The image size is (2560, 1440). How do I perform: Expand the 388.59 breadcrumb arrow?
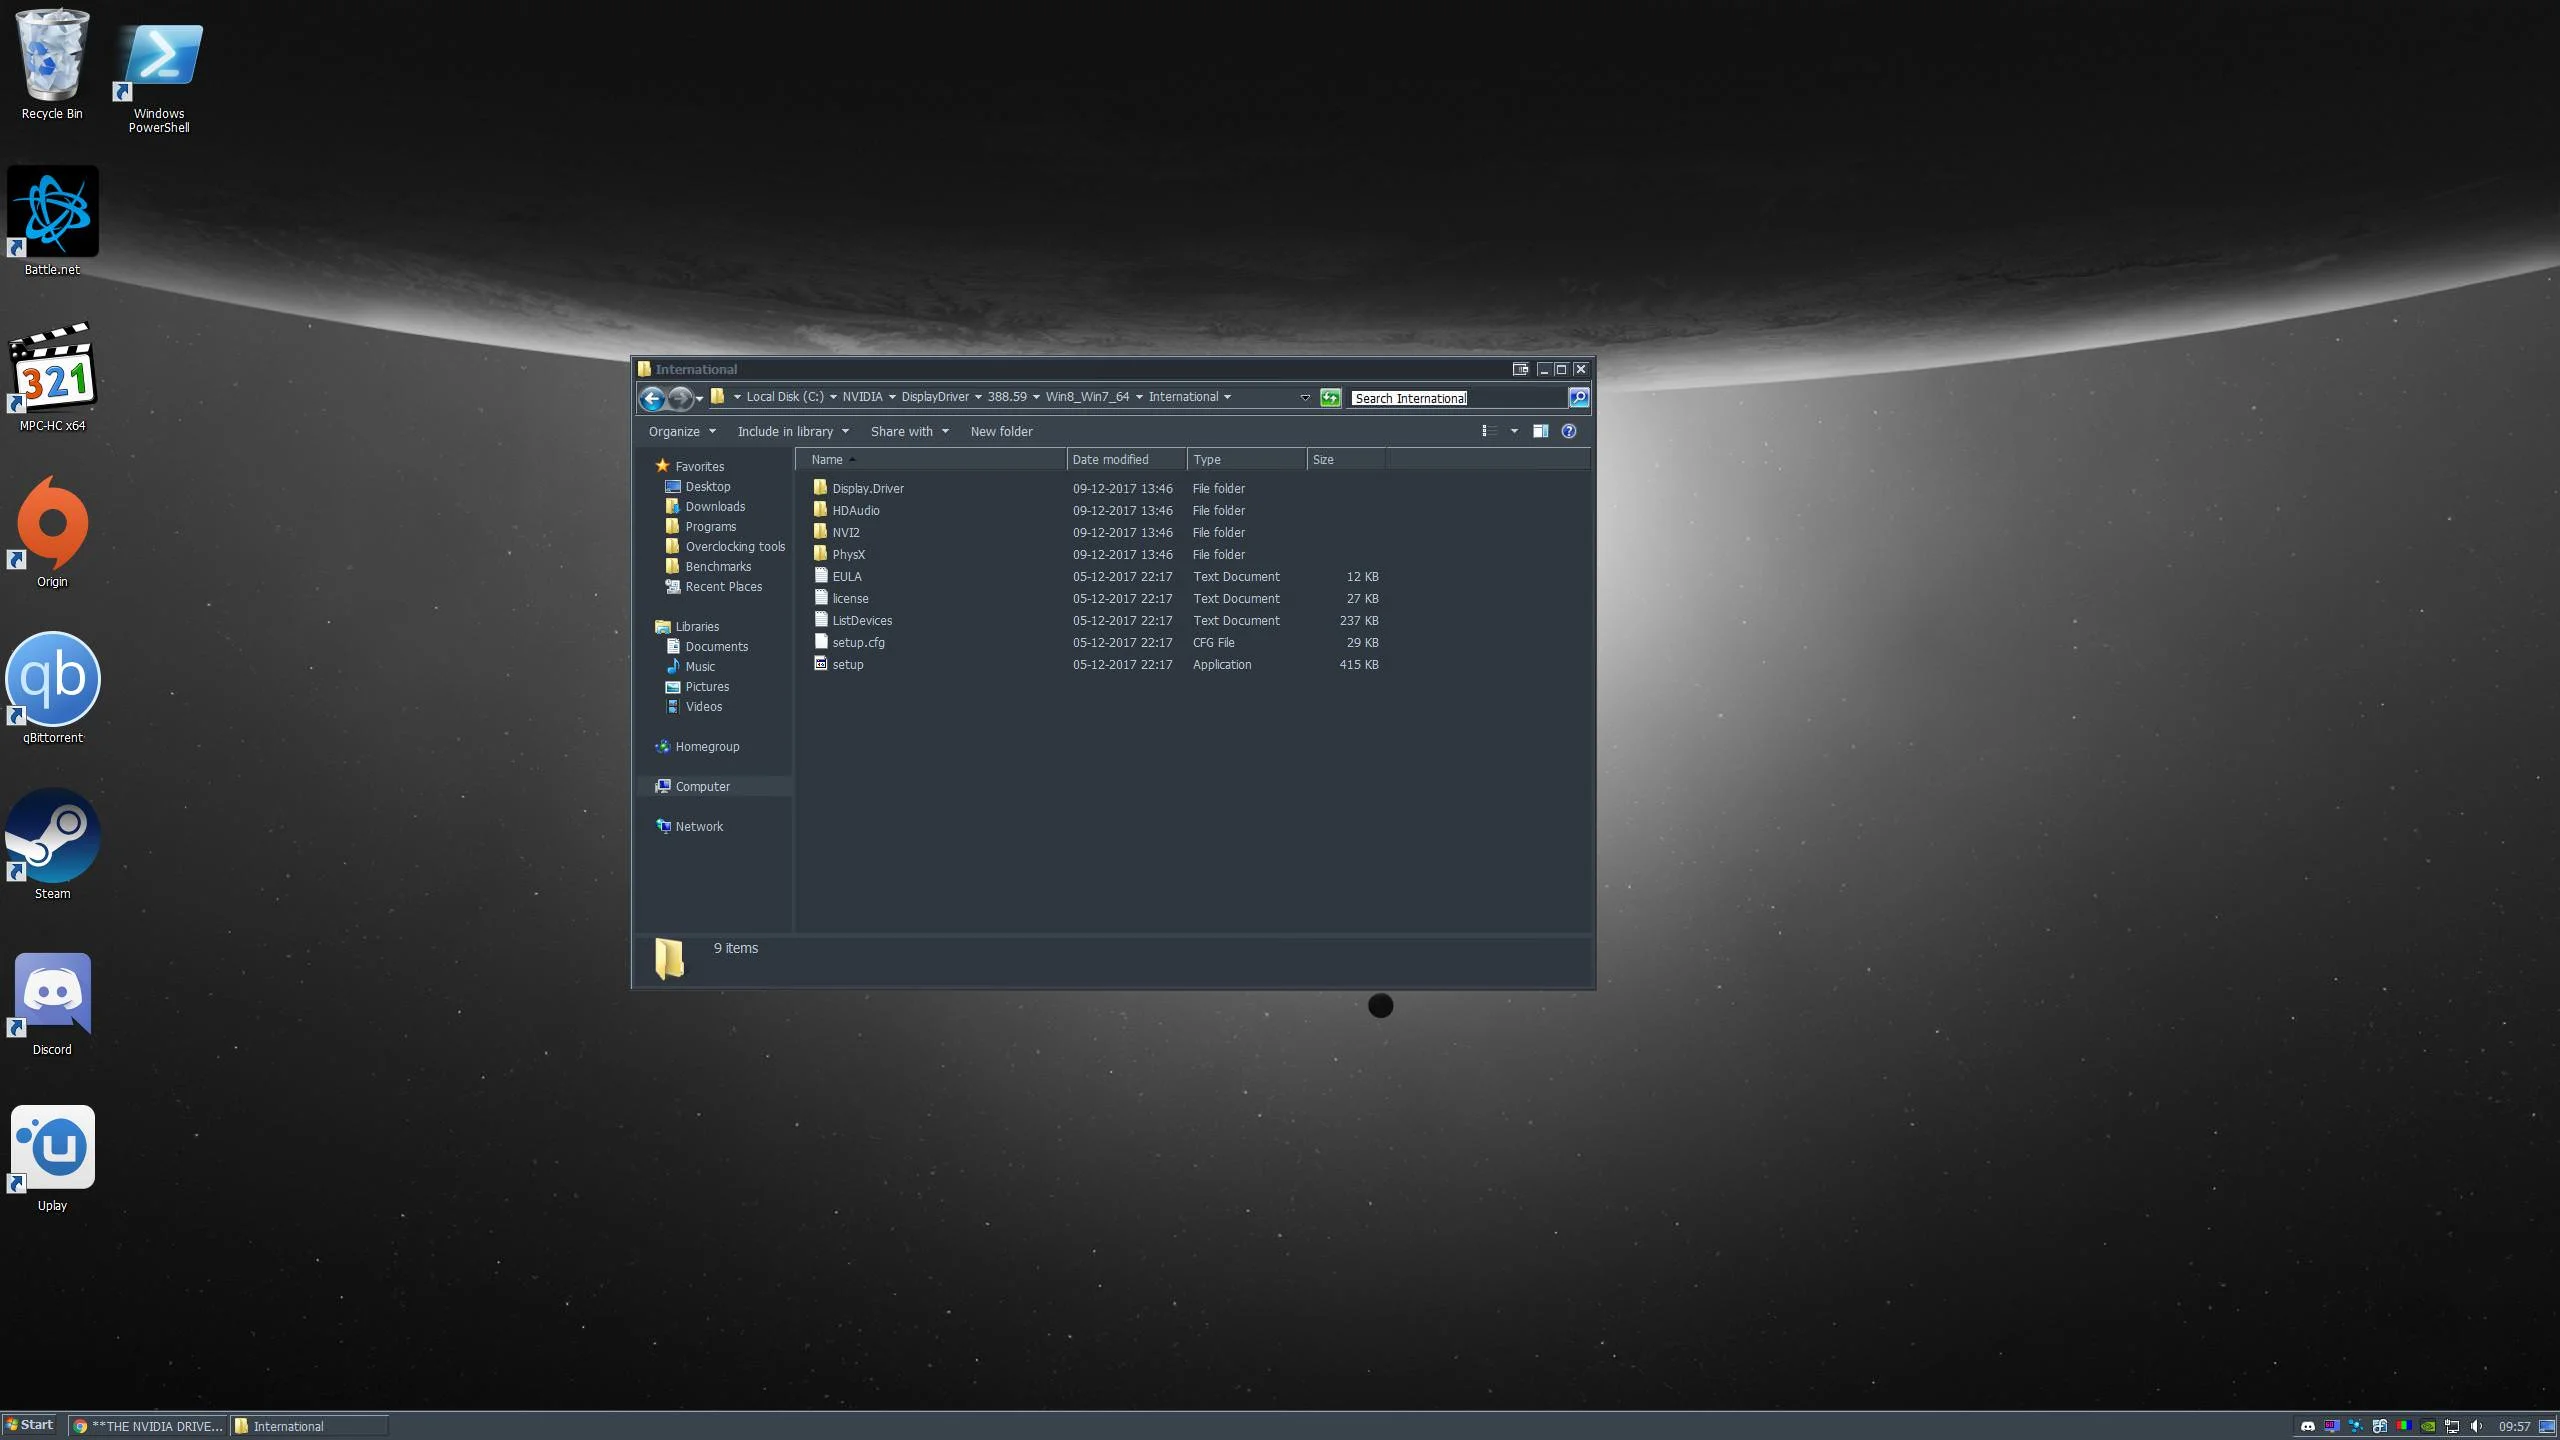click(x=1036, y=397)
